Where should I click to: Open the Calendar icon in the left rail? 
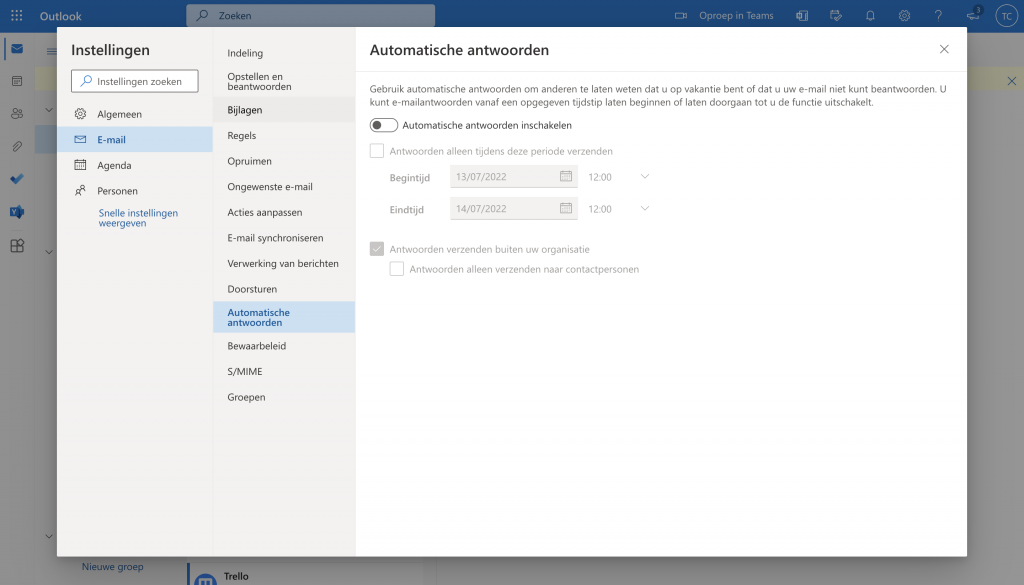coord(17,81)
